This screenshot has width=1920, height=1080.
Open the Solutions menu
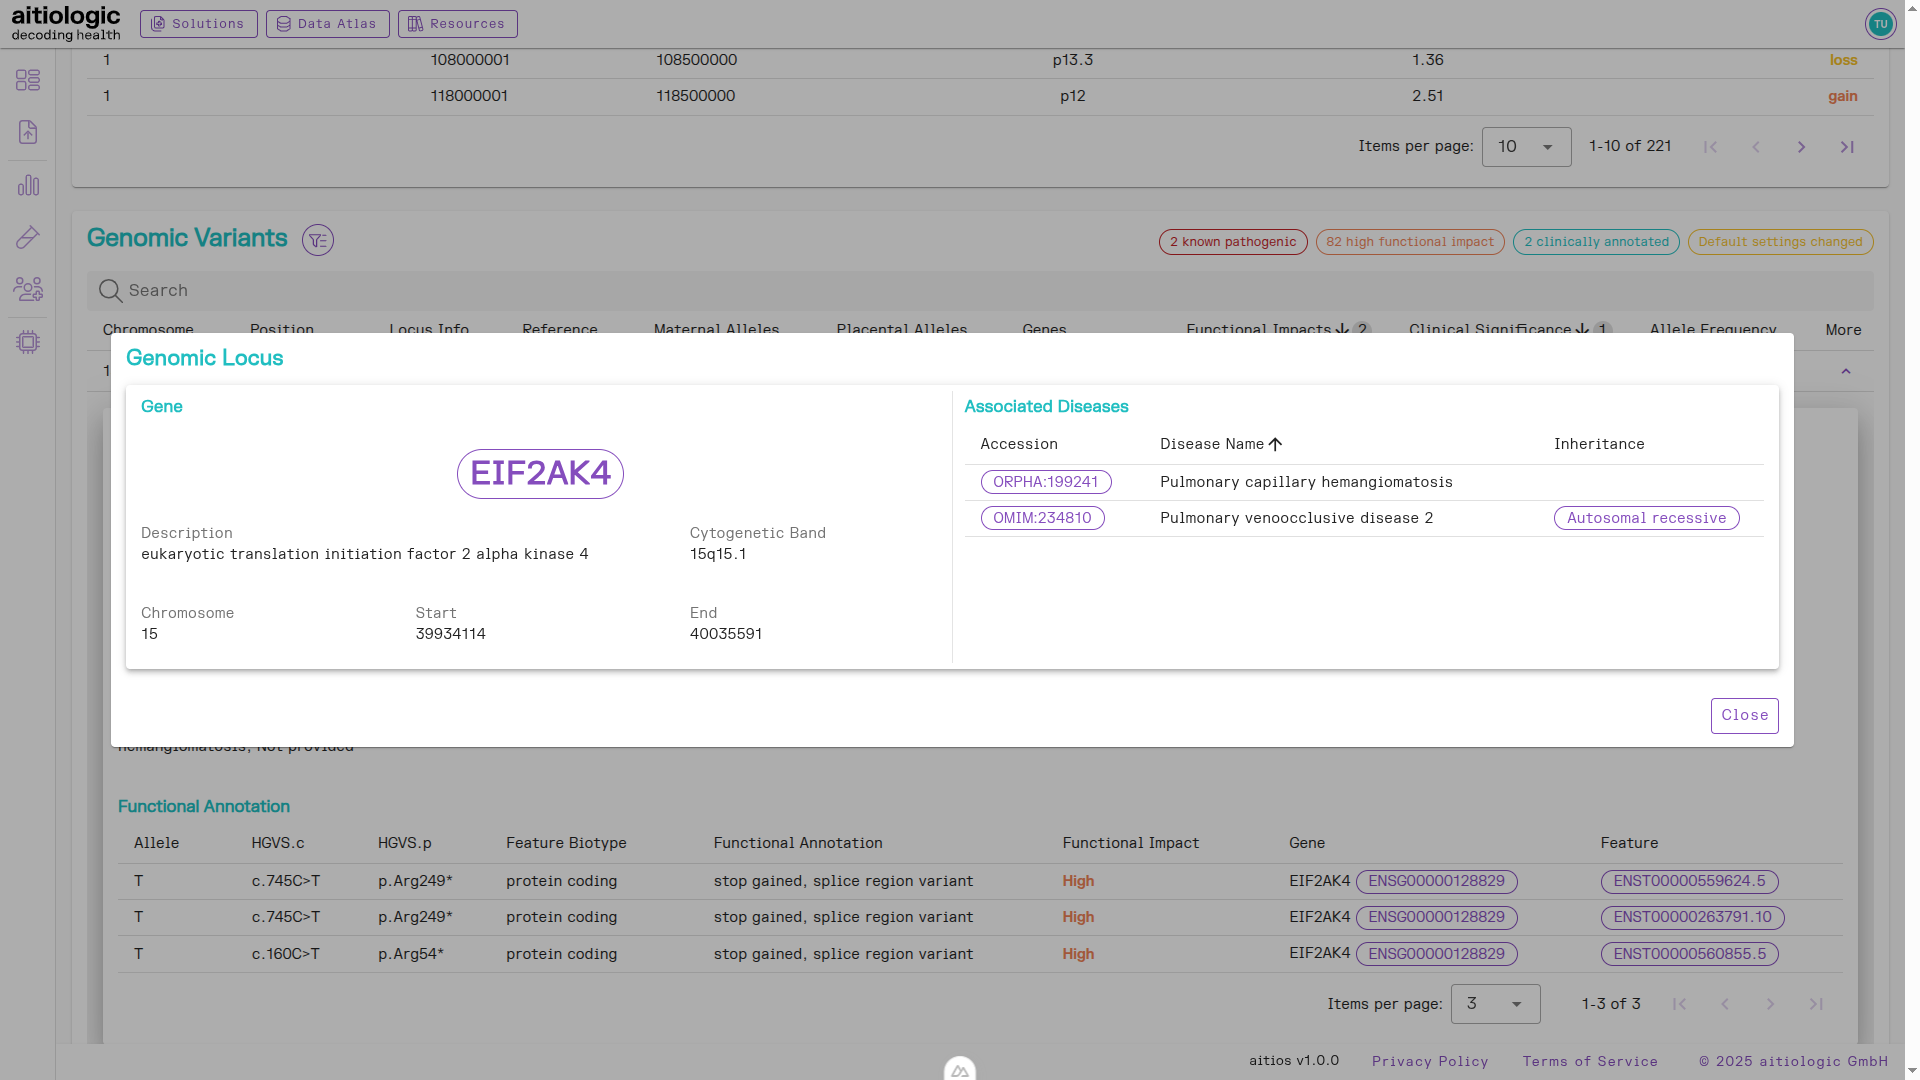198,24
